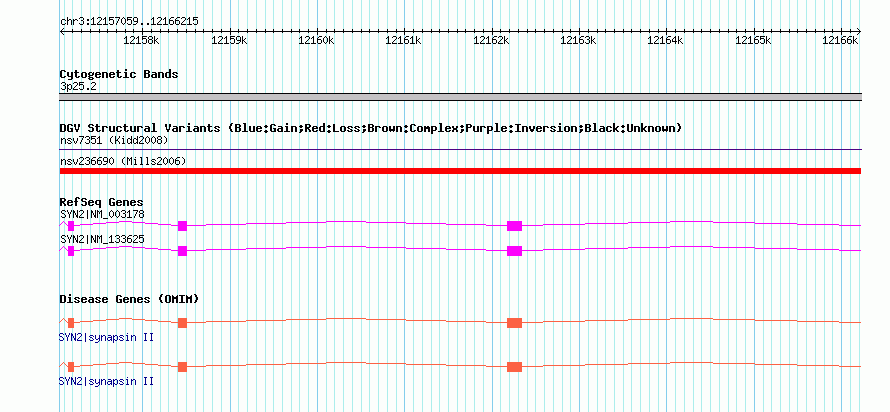This screenshot has width=890, height=412.
Task: Select the narrow leftmost exon of SYN2|NM_133625
Action: (71, 251)
